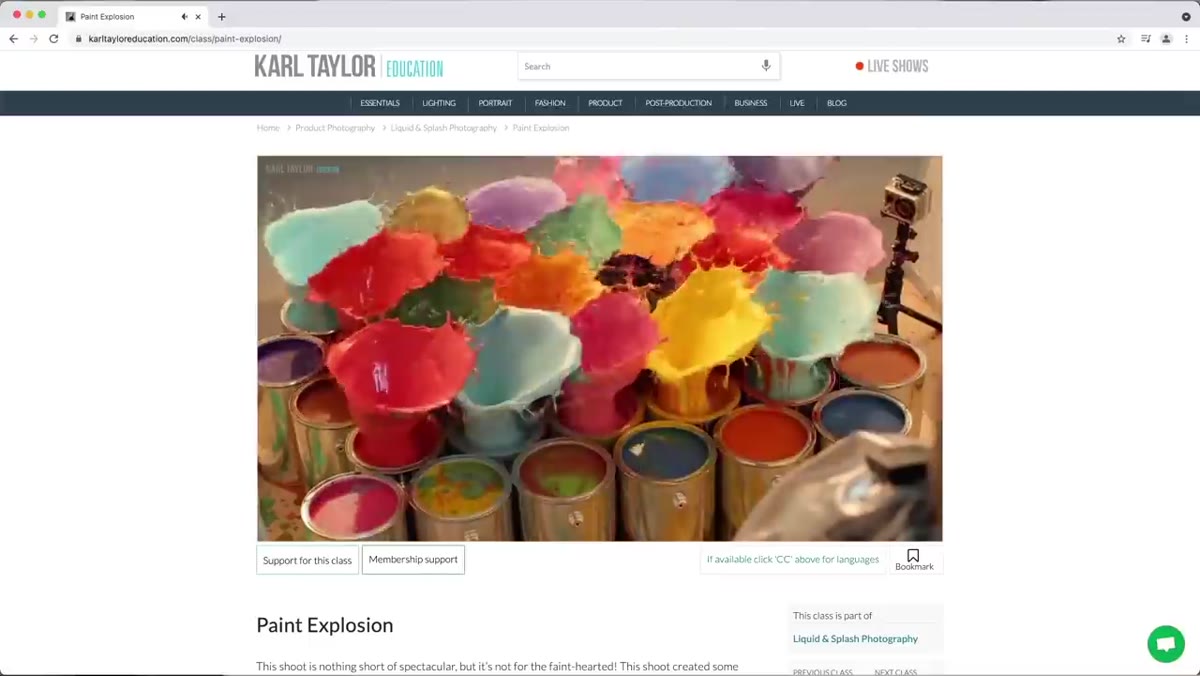
Task: Click the 'This class is part of' text
Action: click(832, 616)
